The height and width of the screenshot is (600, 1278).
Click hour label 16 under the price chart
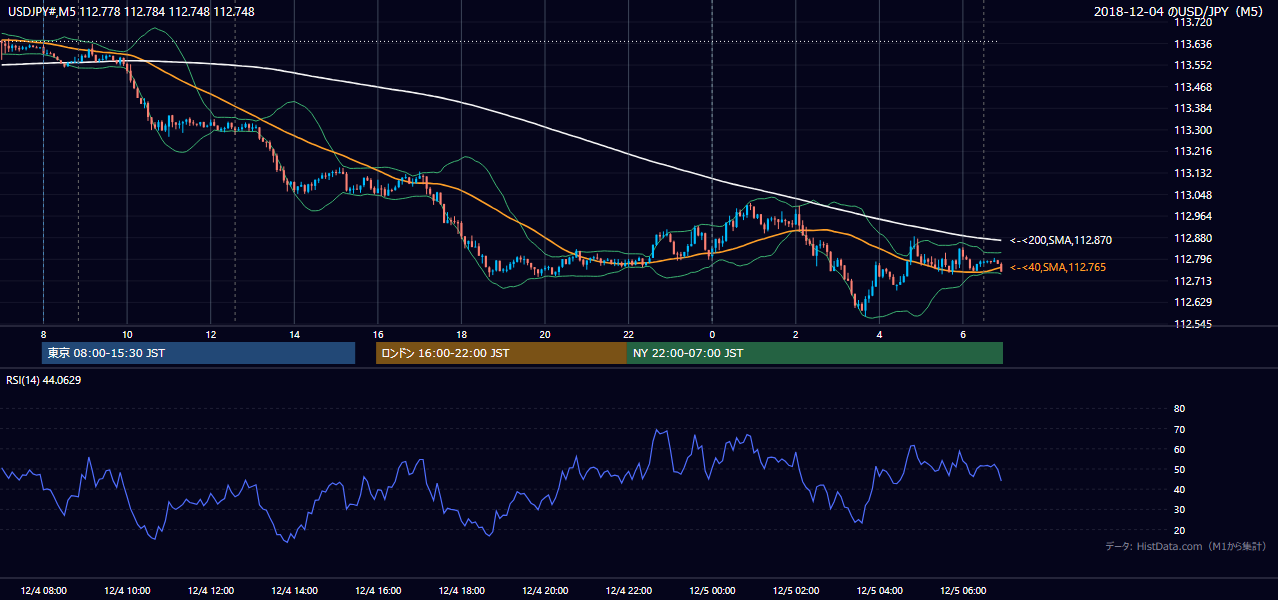(x=378, y=334)
